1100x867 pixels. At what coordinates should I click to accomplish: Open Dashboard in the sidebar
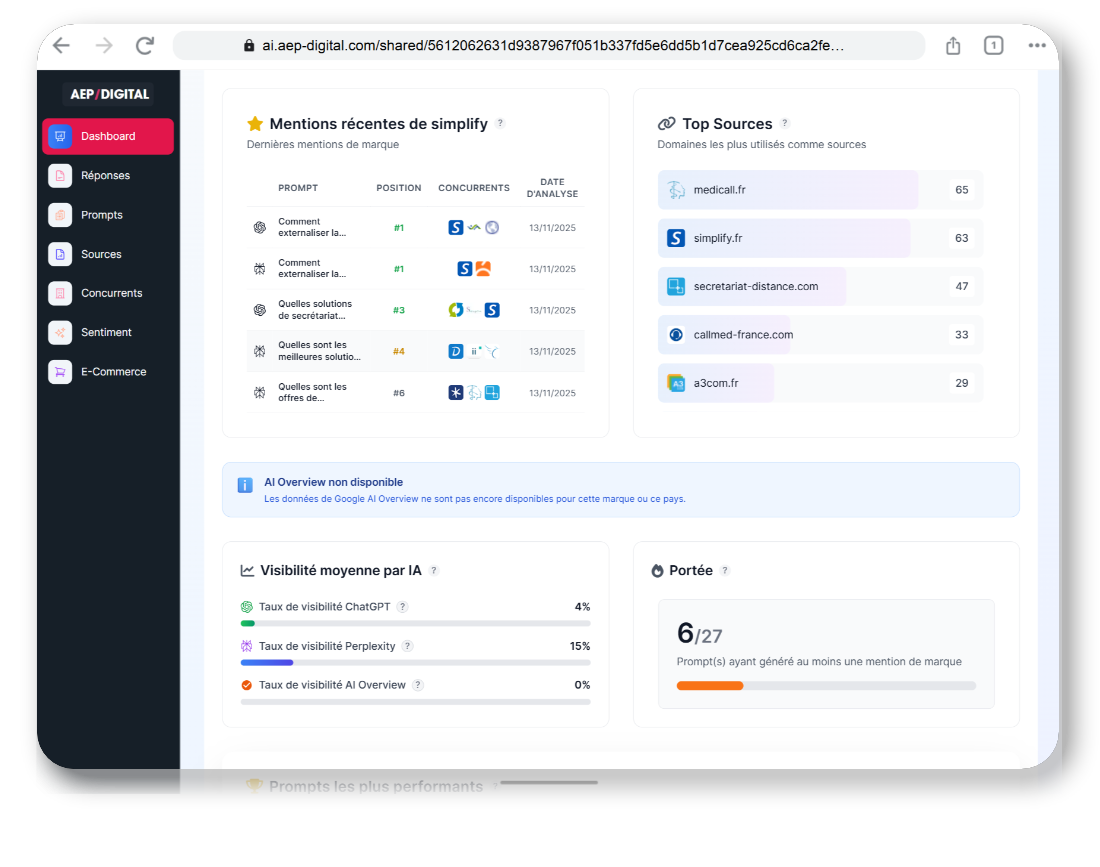click(108, 136)
